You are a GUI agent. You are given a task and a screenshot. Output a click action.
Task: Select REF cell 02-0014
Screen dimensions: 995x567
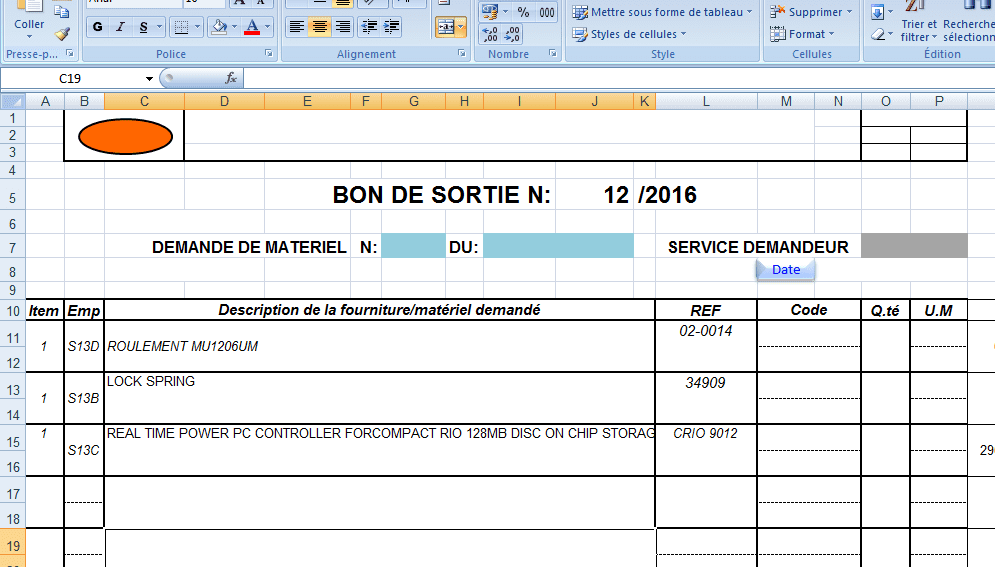click(x=706, y=346)
